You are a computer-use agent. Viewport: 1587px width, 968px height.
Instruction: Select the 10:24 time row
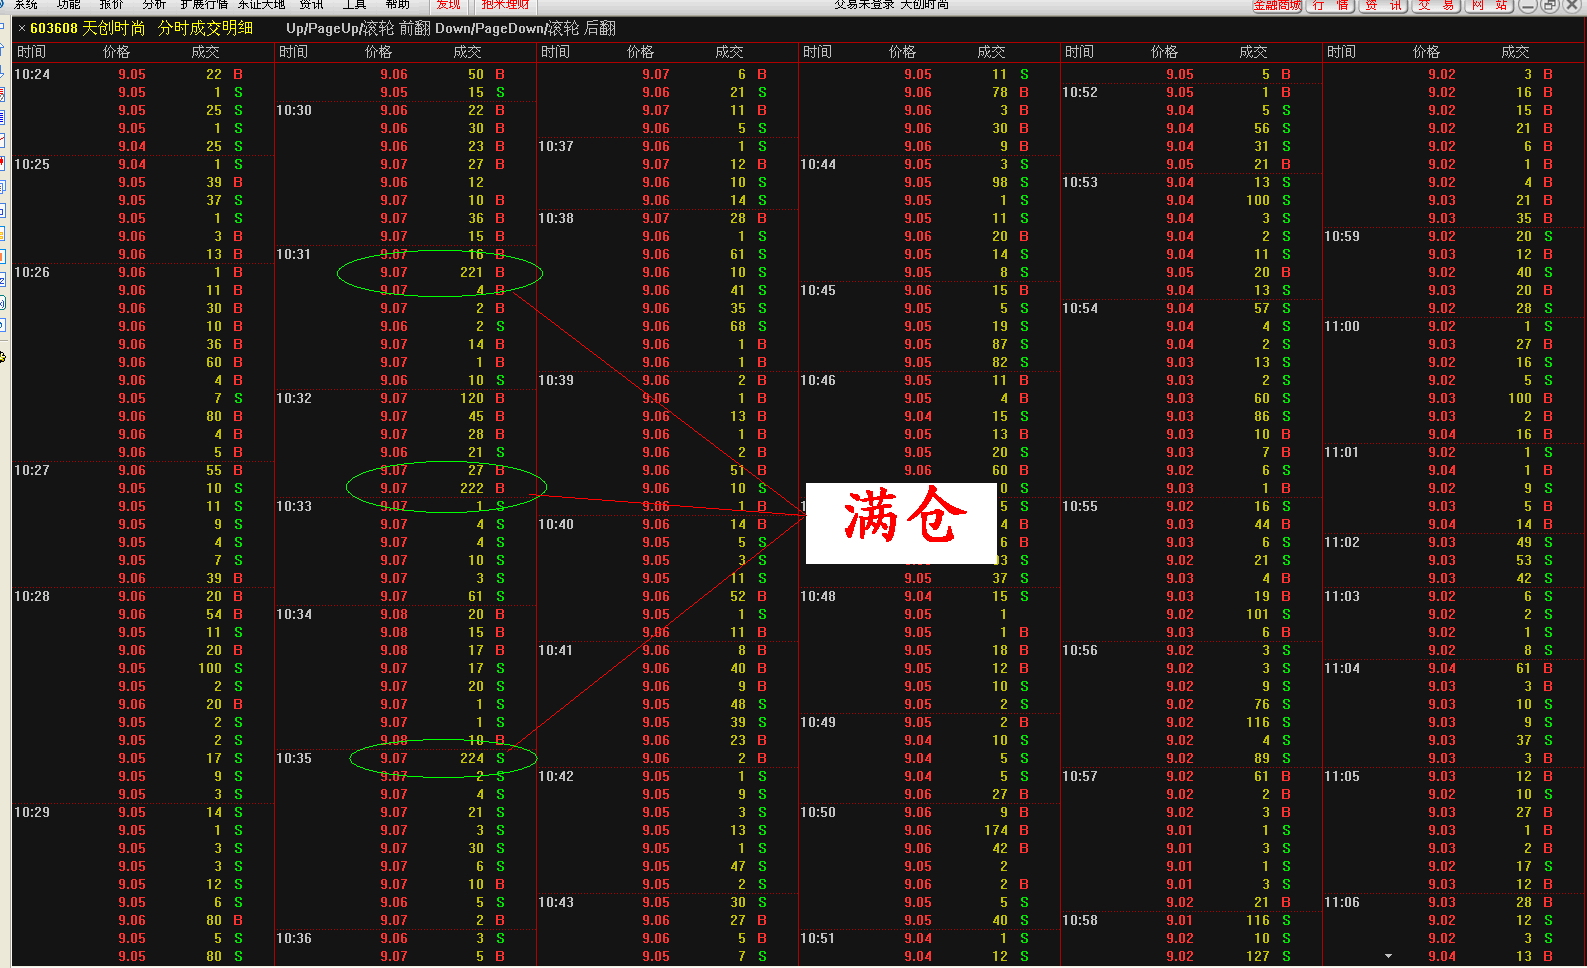(x=32, y=74)
